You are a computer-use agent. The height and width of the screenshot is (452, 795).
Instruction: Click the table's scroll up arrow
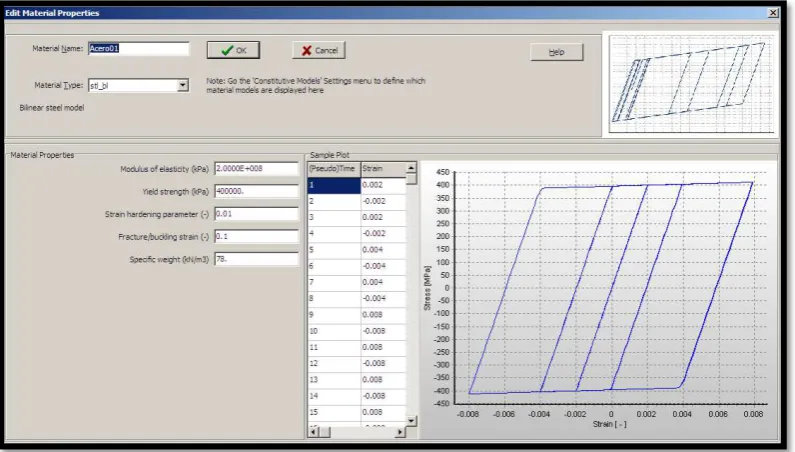click(x=411, y=168)
